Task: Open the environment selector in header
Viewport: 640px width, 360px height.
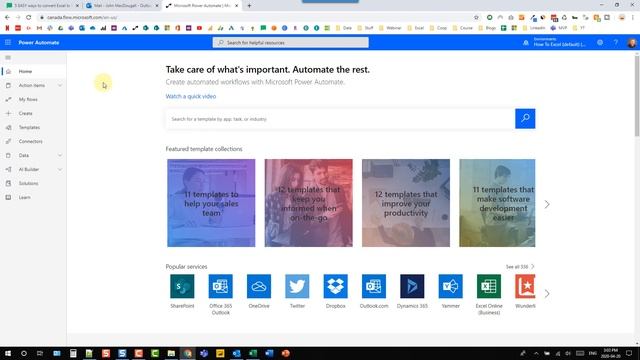Action: coord(559,42)
